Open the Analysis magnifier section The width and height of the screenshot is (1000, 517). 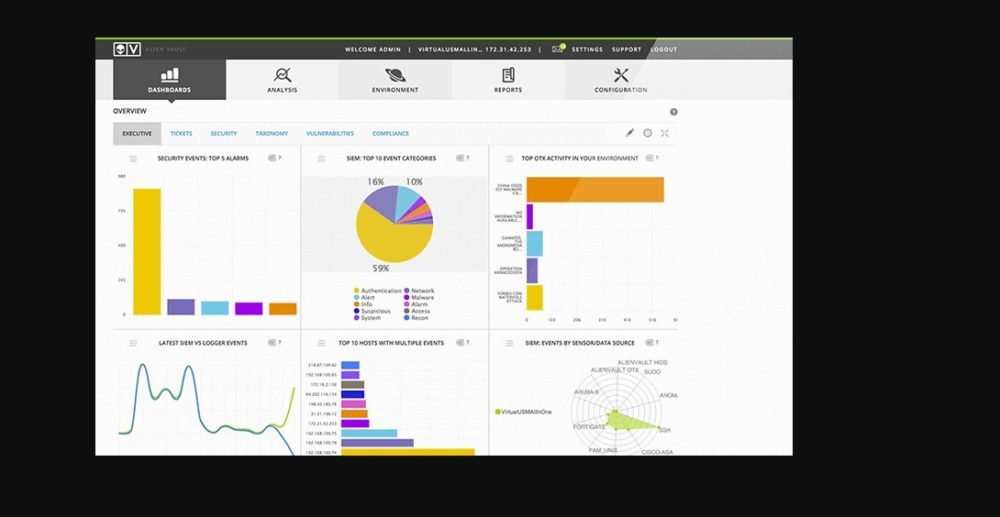[x=282, y=79]
